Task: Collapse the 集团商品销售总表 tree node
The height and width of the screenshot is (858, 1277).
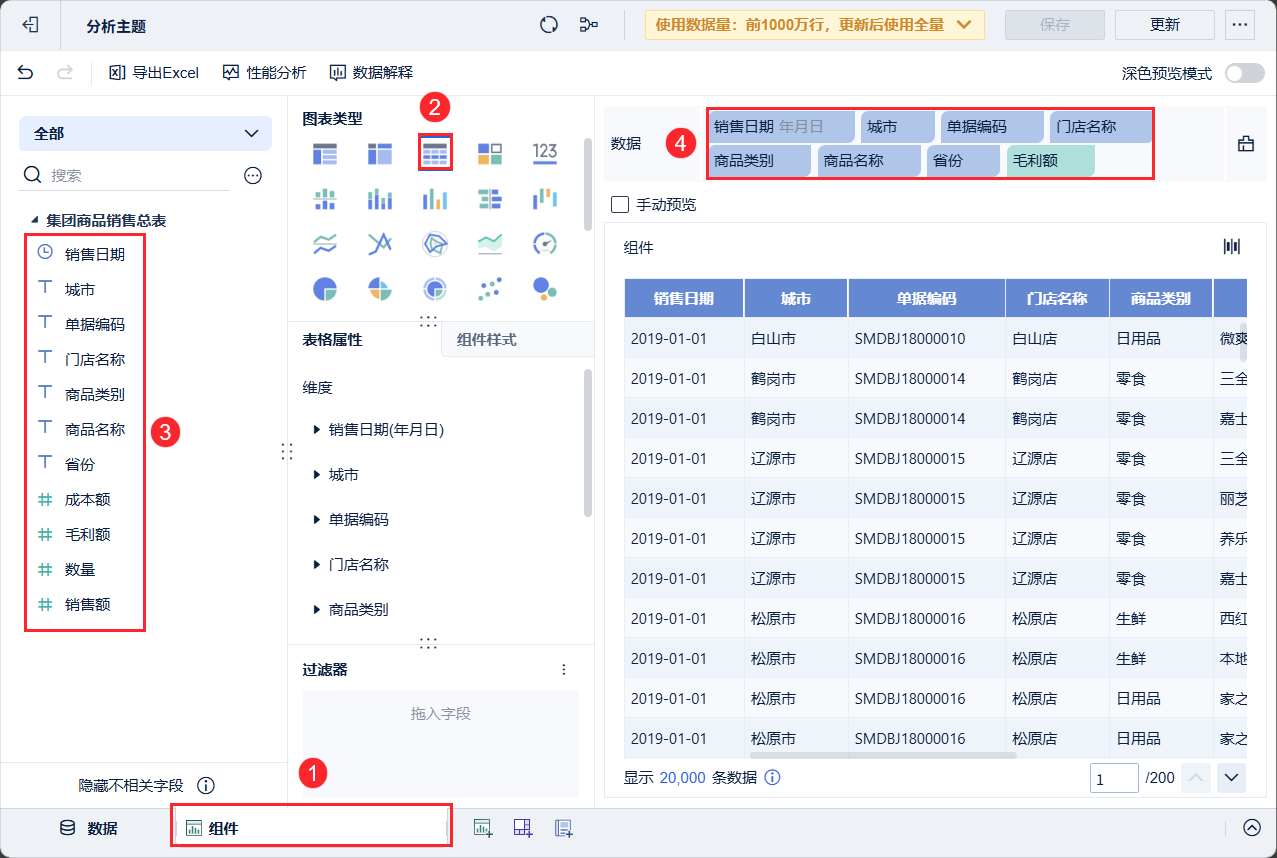Action: 35,220
